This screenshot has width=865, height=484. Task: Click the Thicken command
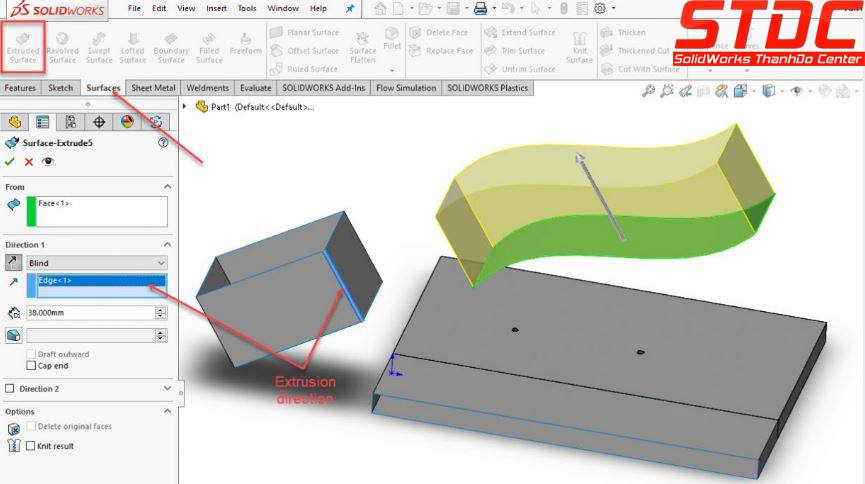click(x=623, y=33)
